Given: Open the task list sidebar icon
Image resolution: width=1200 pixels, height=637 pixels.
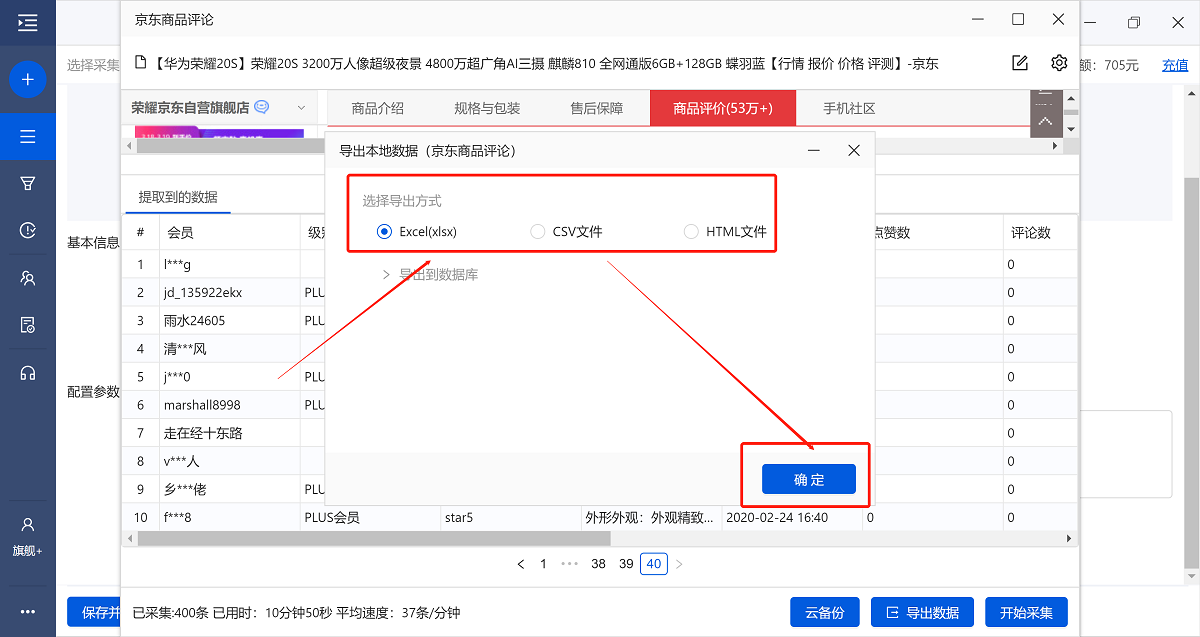Looking at the screenshot, I should (27, 136).
